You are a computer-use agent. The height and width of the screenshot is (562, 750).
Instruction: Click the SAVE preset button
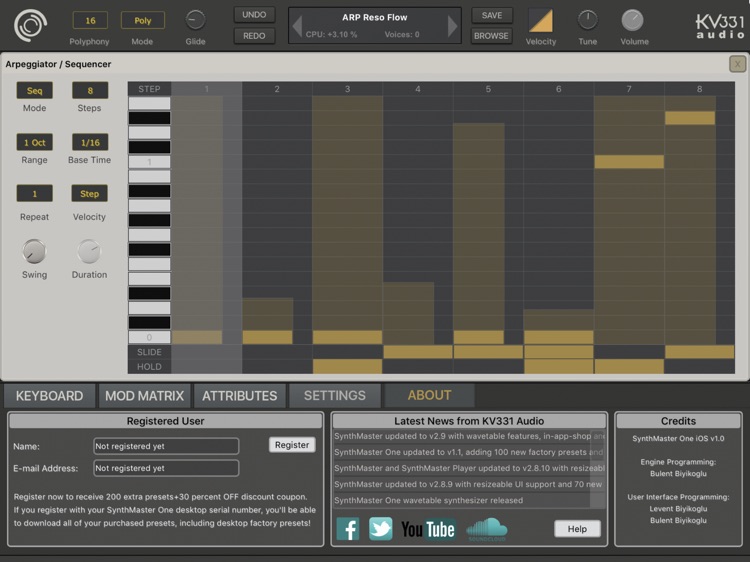coord(492,15)
